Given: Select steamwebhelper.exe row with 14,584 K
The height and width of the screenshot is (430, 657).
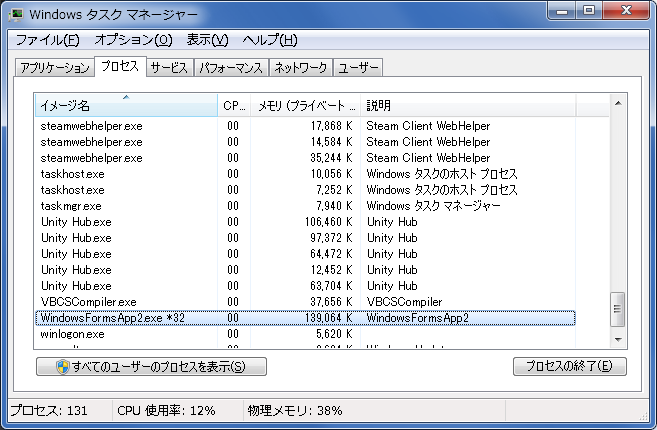Looking at the screenshot, I should pyautogui.click(x=305, y=142).
